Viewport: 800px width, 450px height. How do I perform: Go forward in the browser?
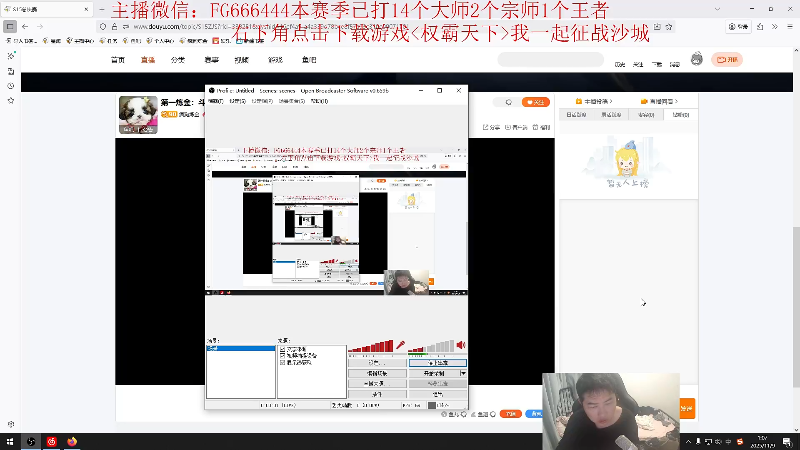click(40, 27)
